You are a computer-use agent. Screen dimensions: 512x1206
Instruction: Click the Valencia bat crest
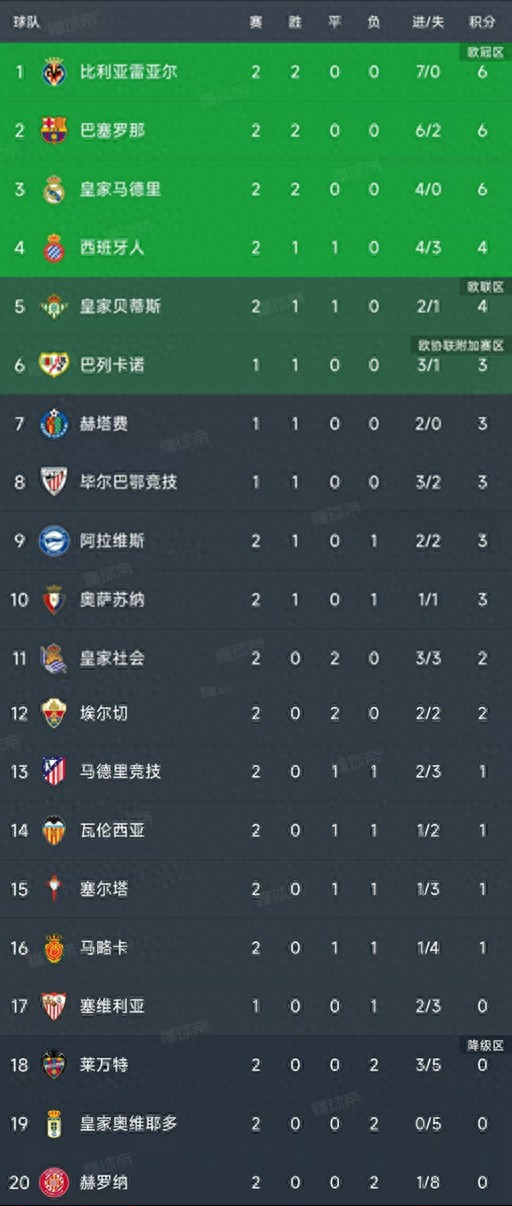pos(54,830)
